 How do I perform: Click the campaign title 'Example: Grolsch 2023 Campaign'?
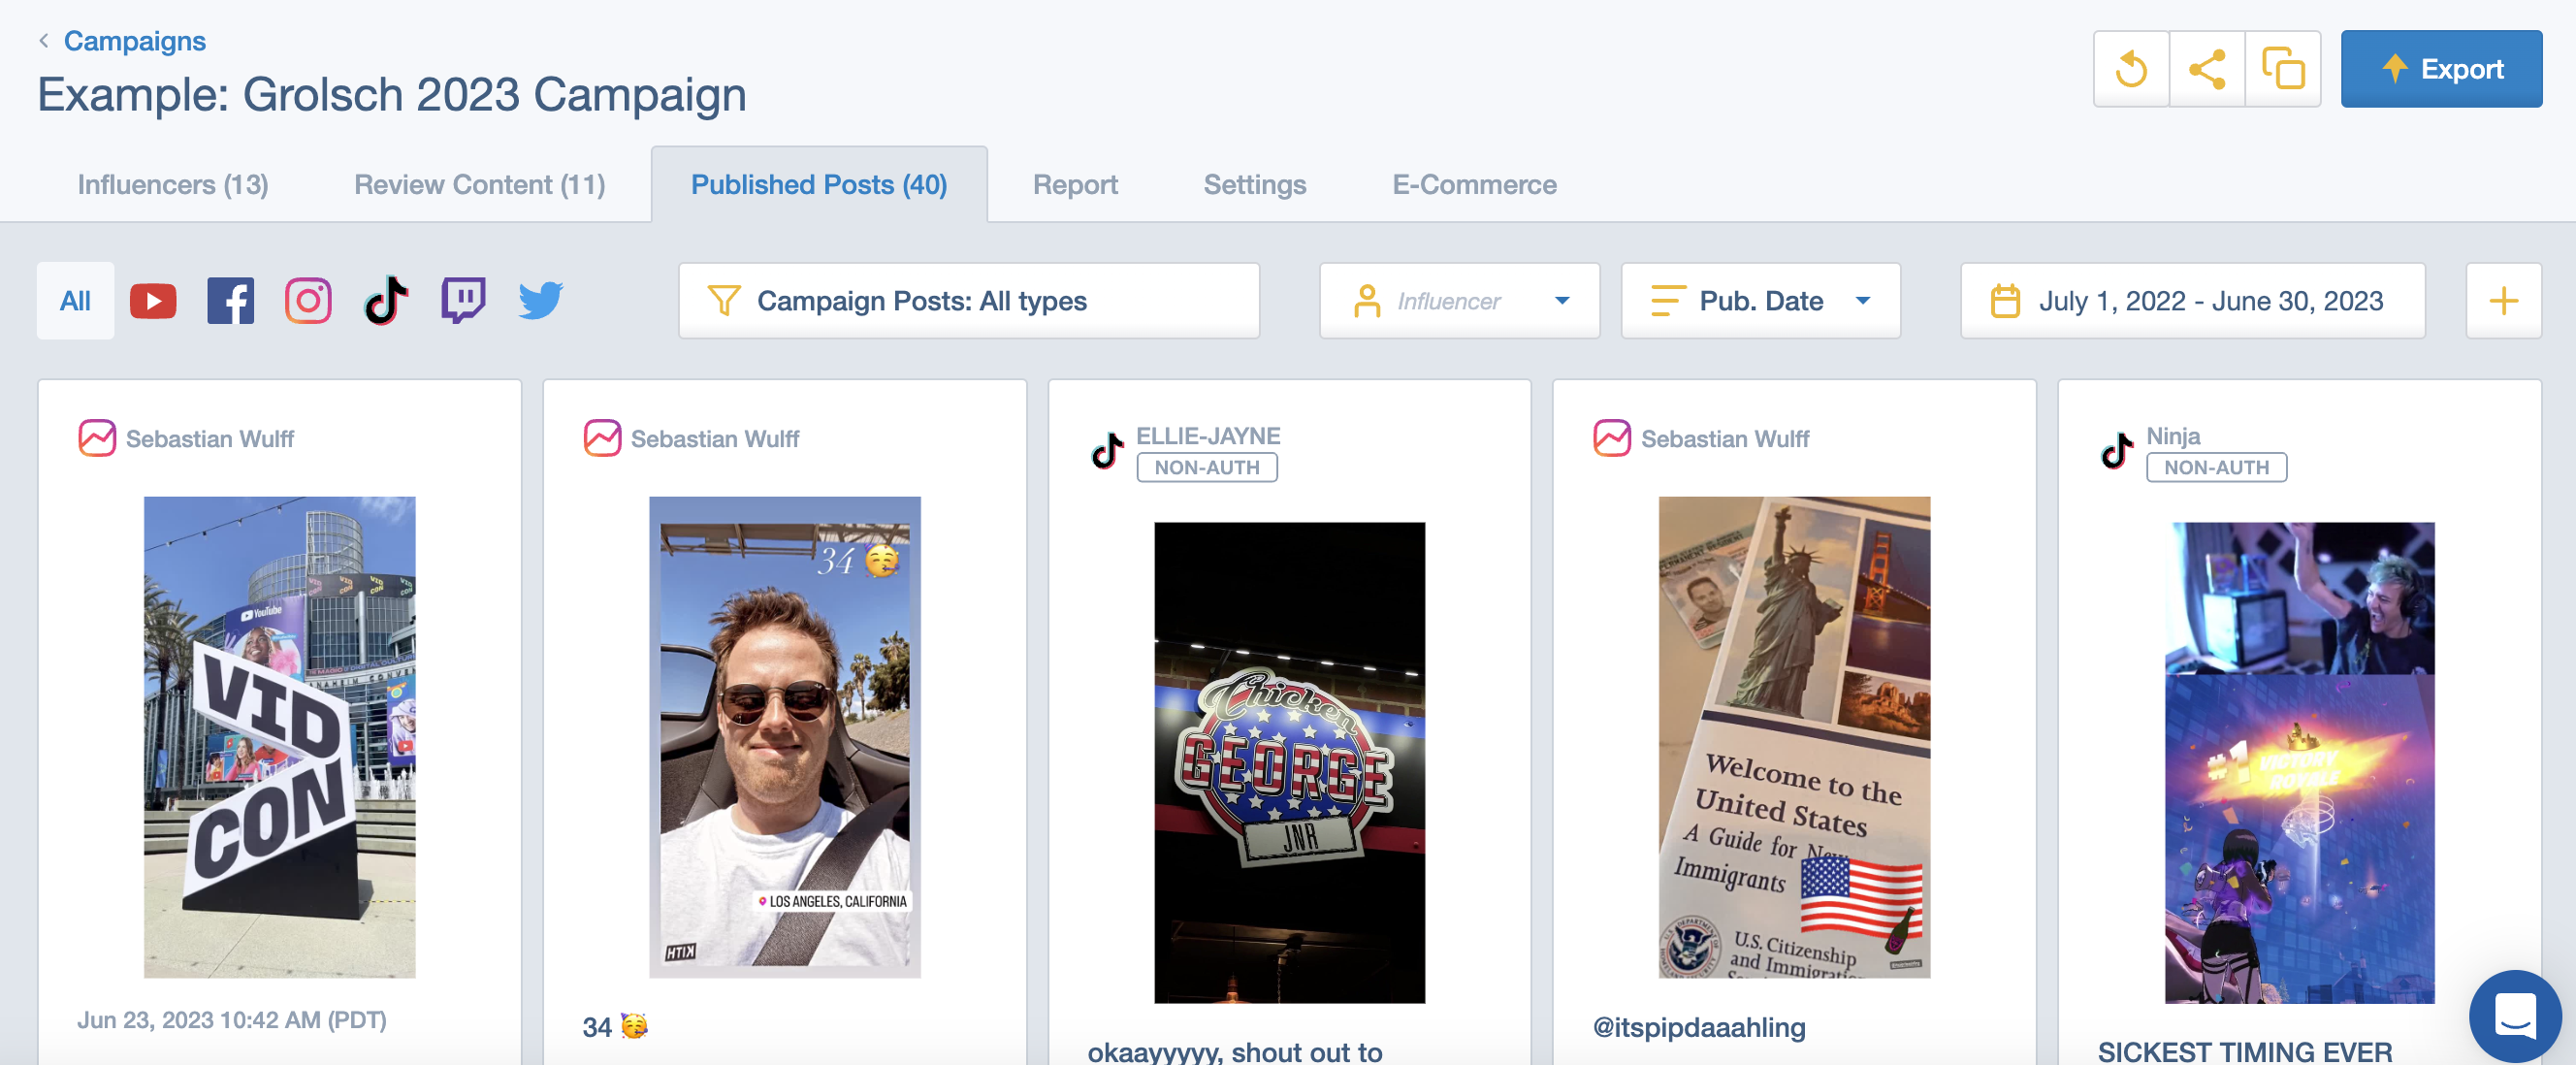392,95
